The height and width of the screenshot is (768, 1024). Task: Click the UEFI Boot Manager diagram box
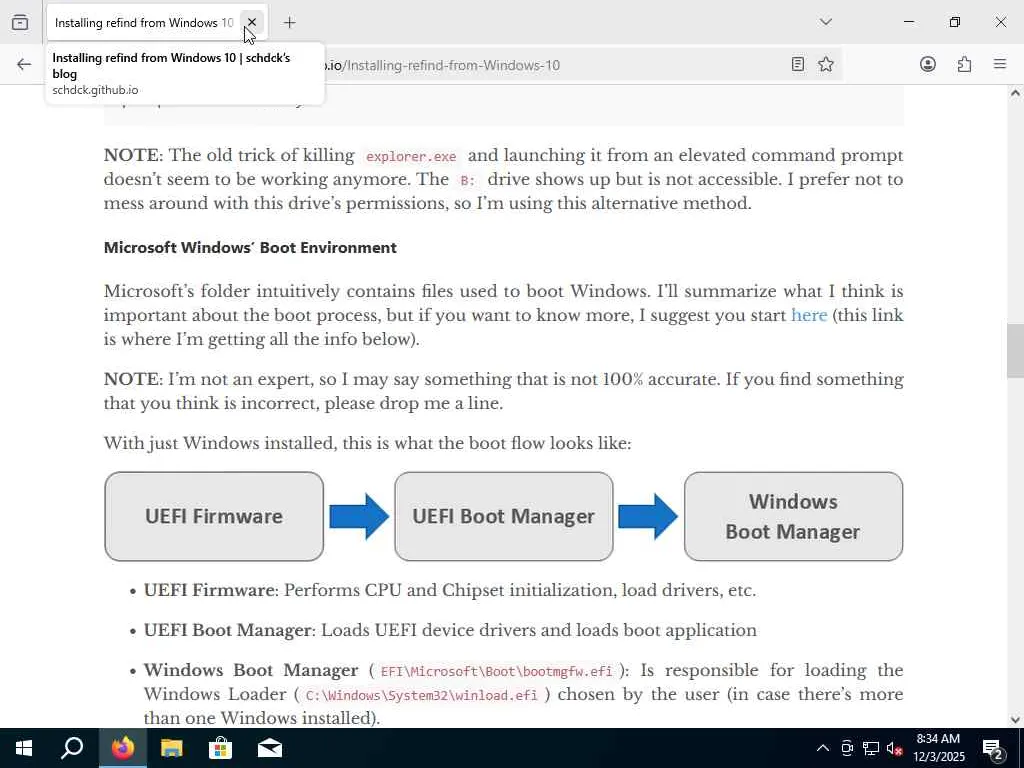point(504,516)
